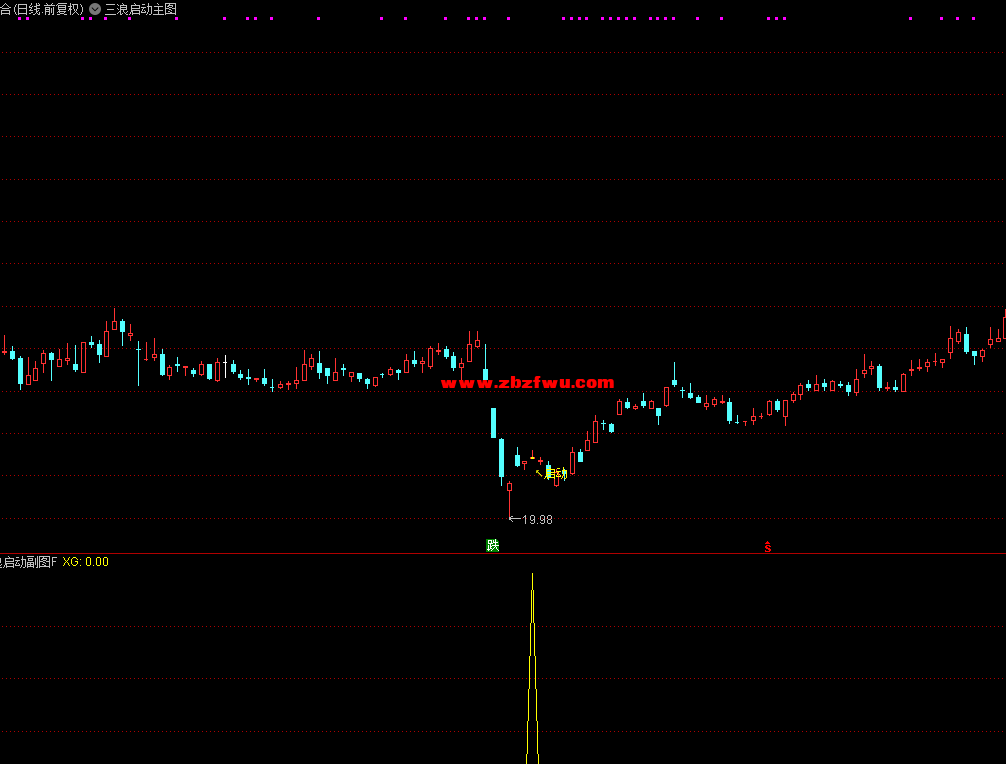
Task: Click the (日线 前复权) period label
Action: click(x=49, y=8)
